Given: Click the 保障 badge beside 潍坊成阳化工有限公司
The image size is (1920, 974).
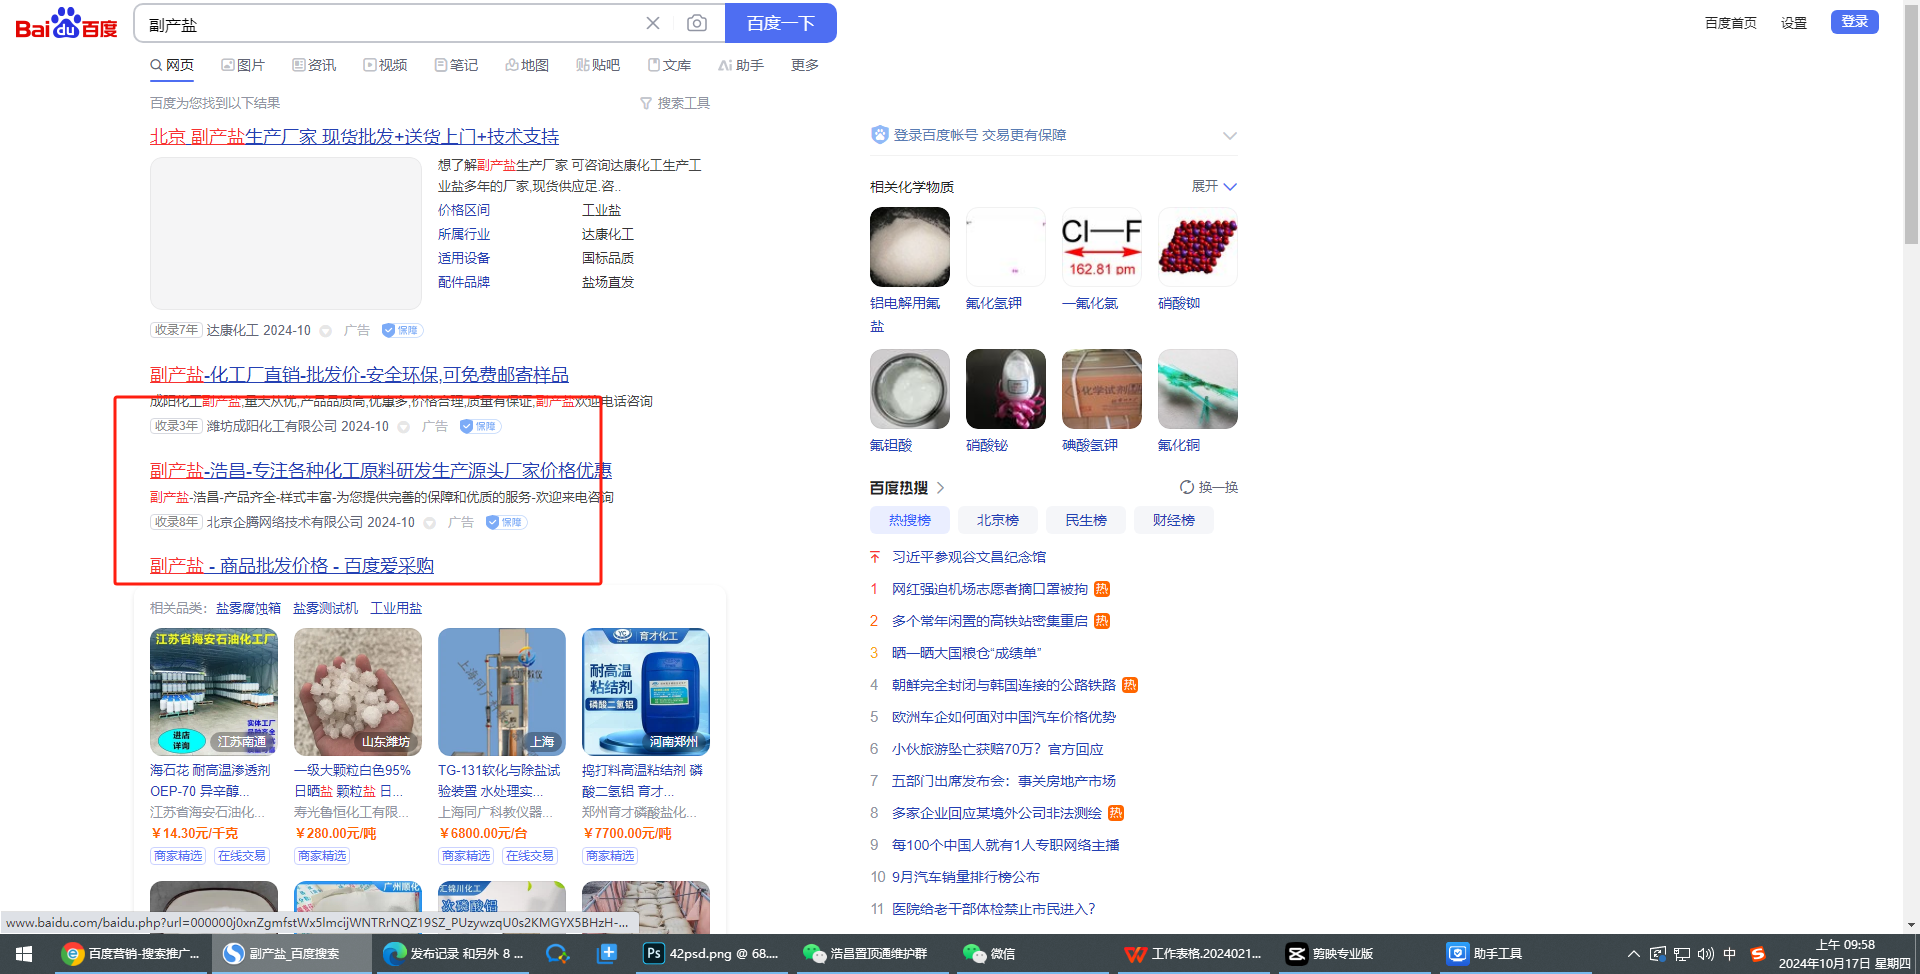Looking at the screenshot, I should click(480, 426).
